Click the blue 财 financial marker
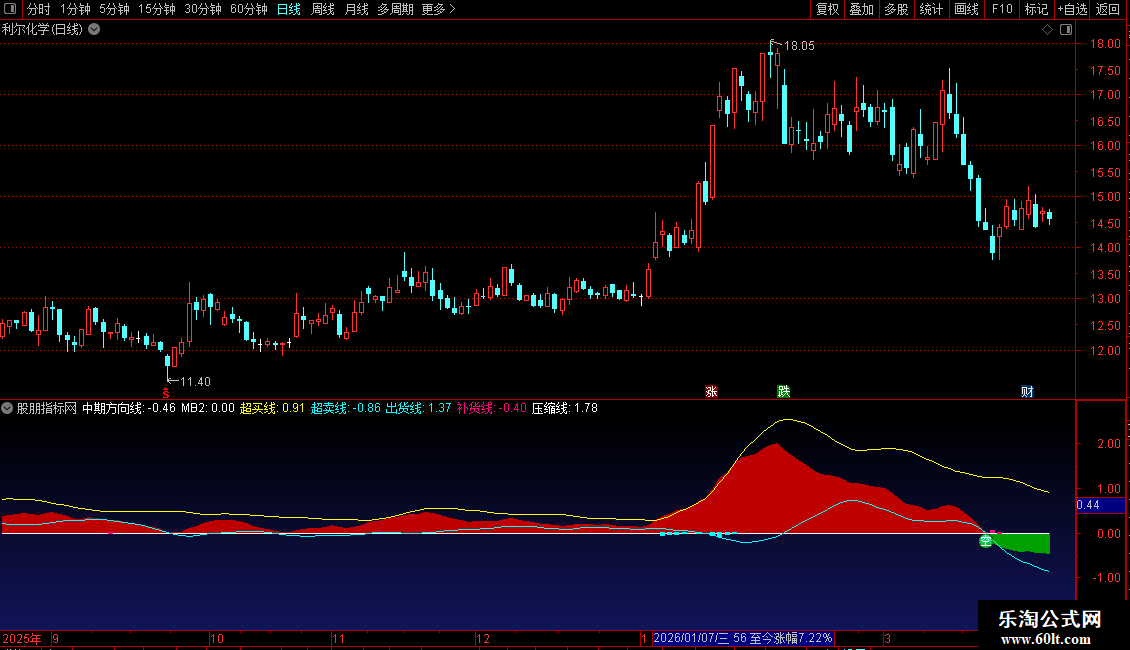Screen dimensions: 1130x650 (1027, 391)
